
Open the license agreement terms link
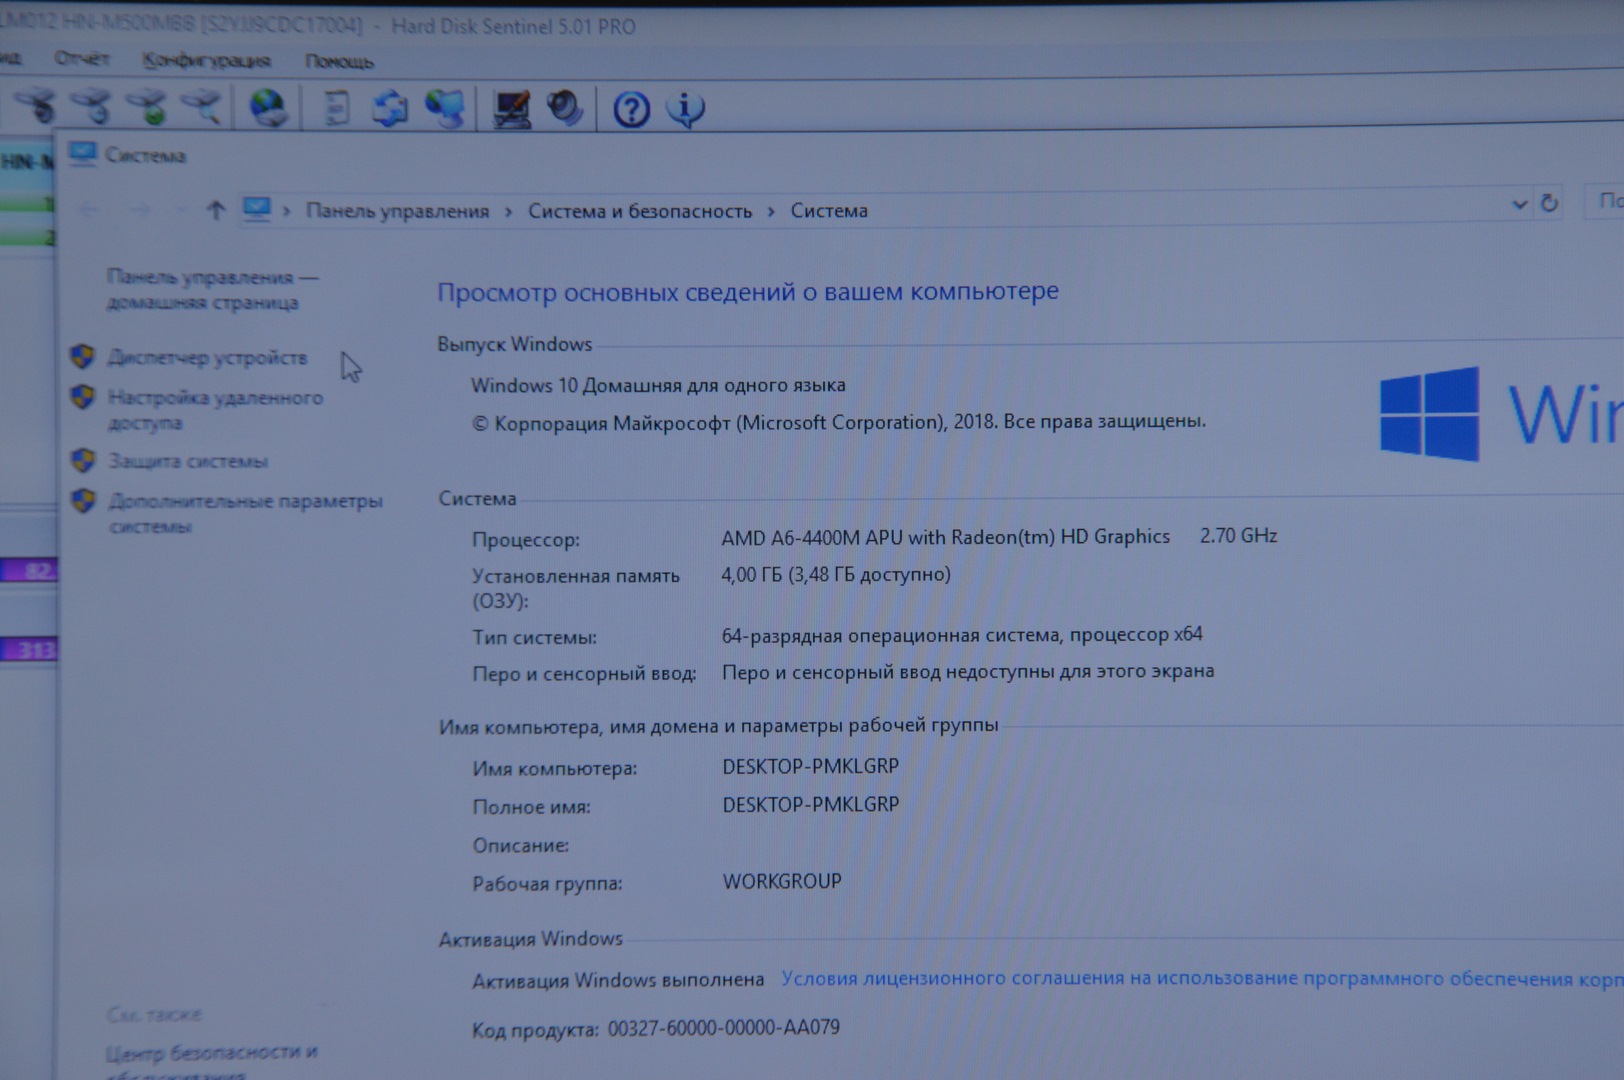(x=1200, y=979)
